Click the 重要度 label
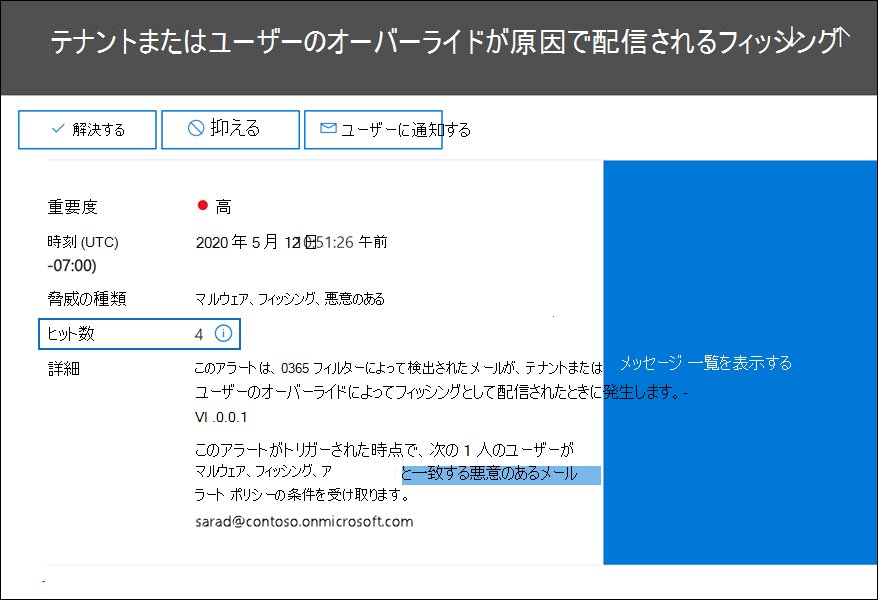Image resolution: width=878 pixels, height=600 pixels. click(72, 207)
